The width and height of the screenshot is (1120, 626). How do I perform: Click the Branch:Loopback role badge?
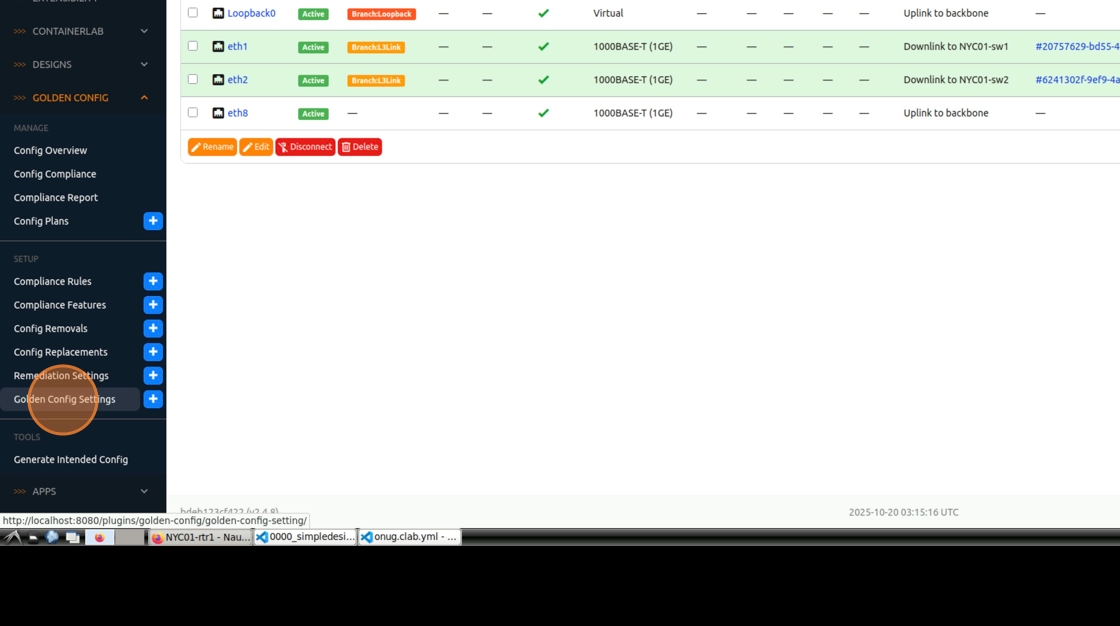point(381,14)
